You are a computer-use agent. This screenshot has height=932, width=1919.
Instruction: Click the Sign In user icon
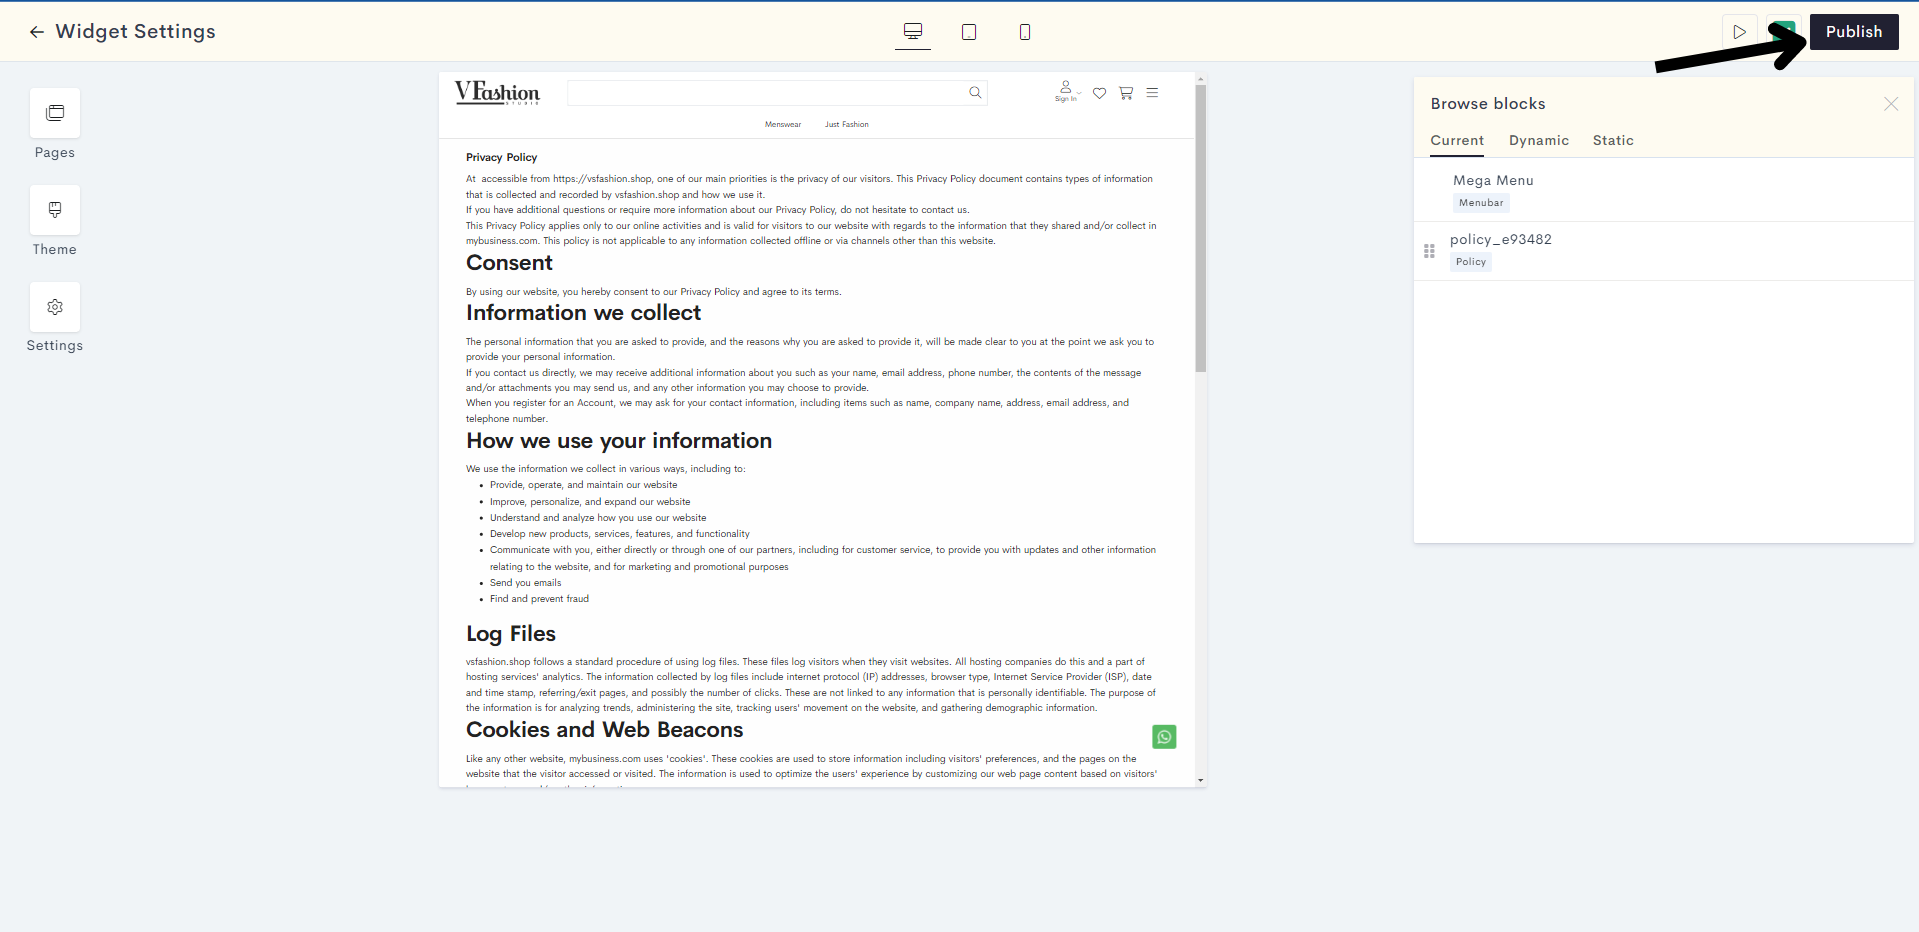pyautogui.click(x=1066, y=91)
